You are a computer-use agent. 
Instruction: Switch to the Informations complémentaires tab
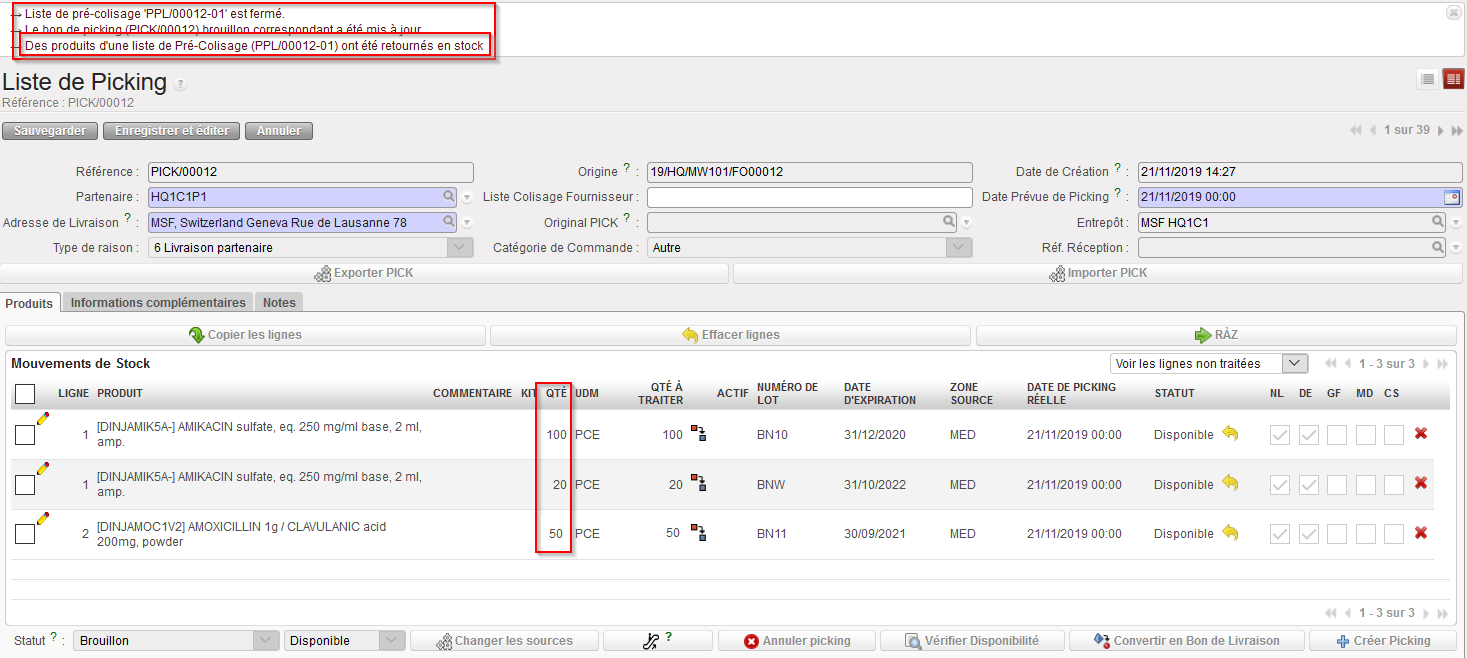[x=158, y=302]
